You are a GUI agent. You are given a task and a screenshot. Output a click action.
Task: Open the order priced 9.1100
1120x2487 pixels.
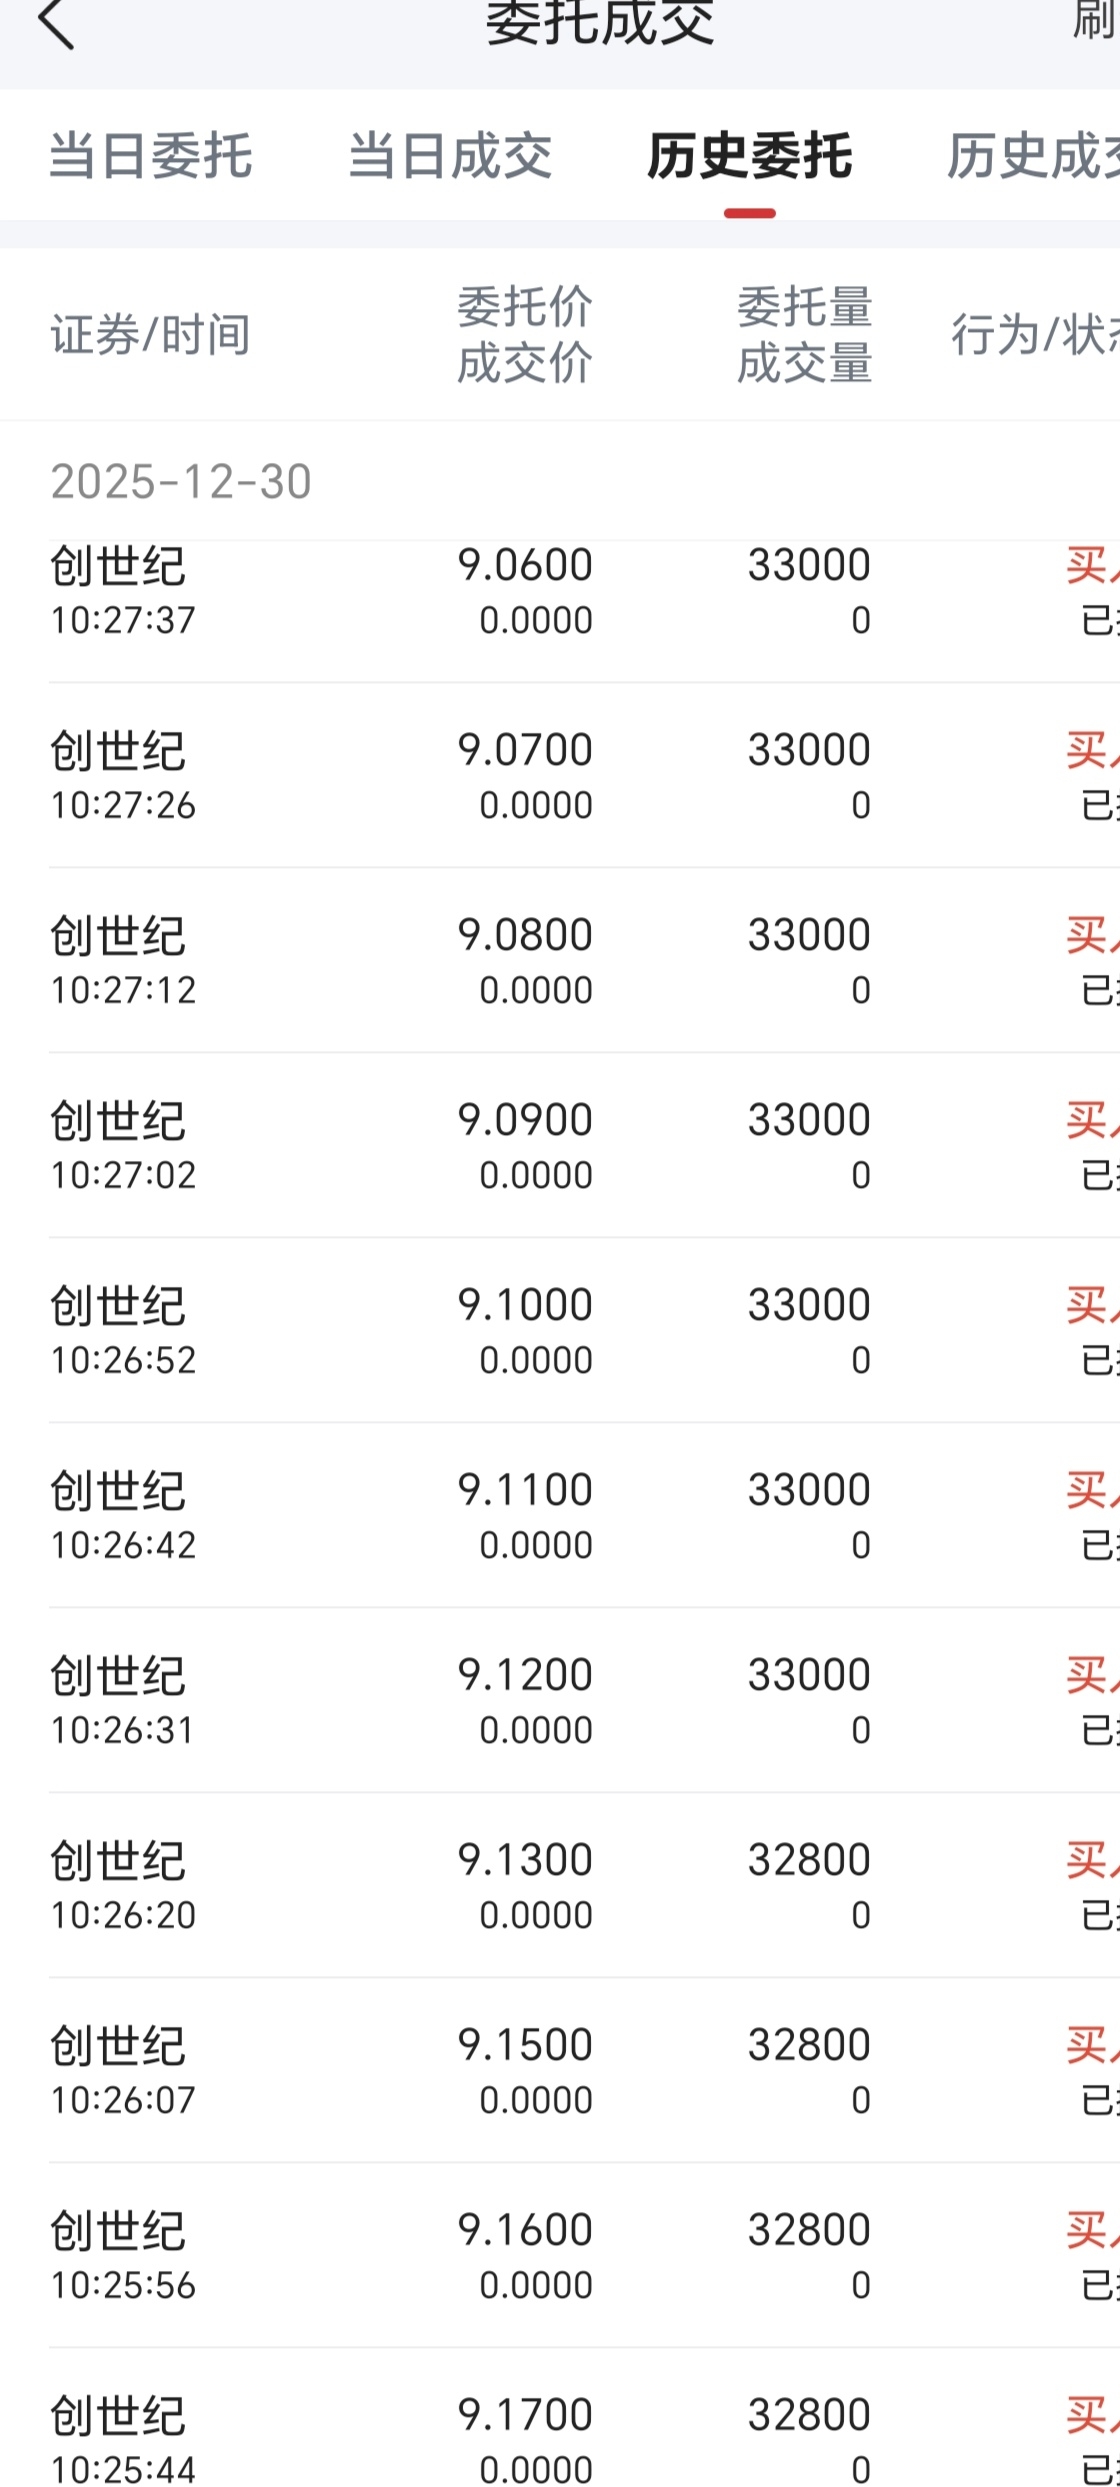click(560, 1516)
